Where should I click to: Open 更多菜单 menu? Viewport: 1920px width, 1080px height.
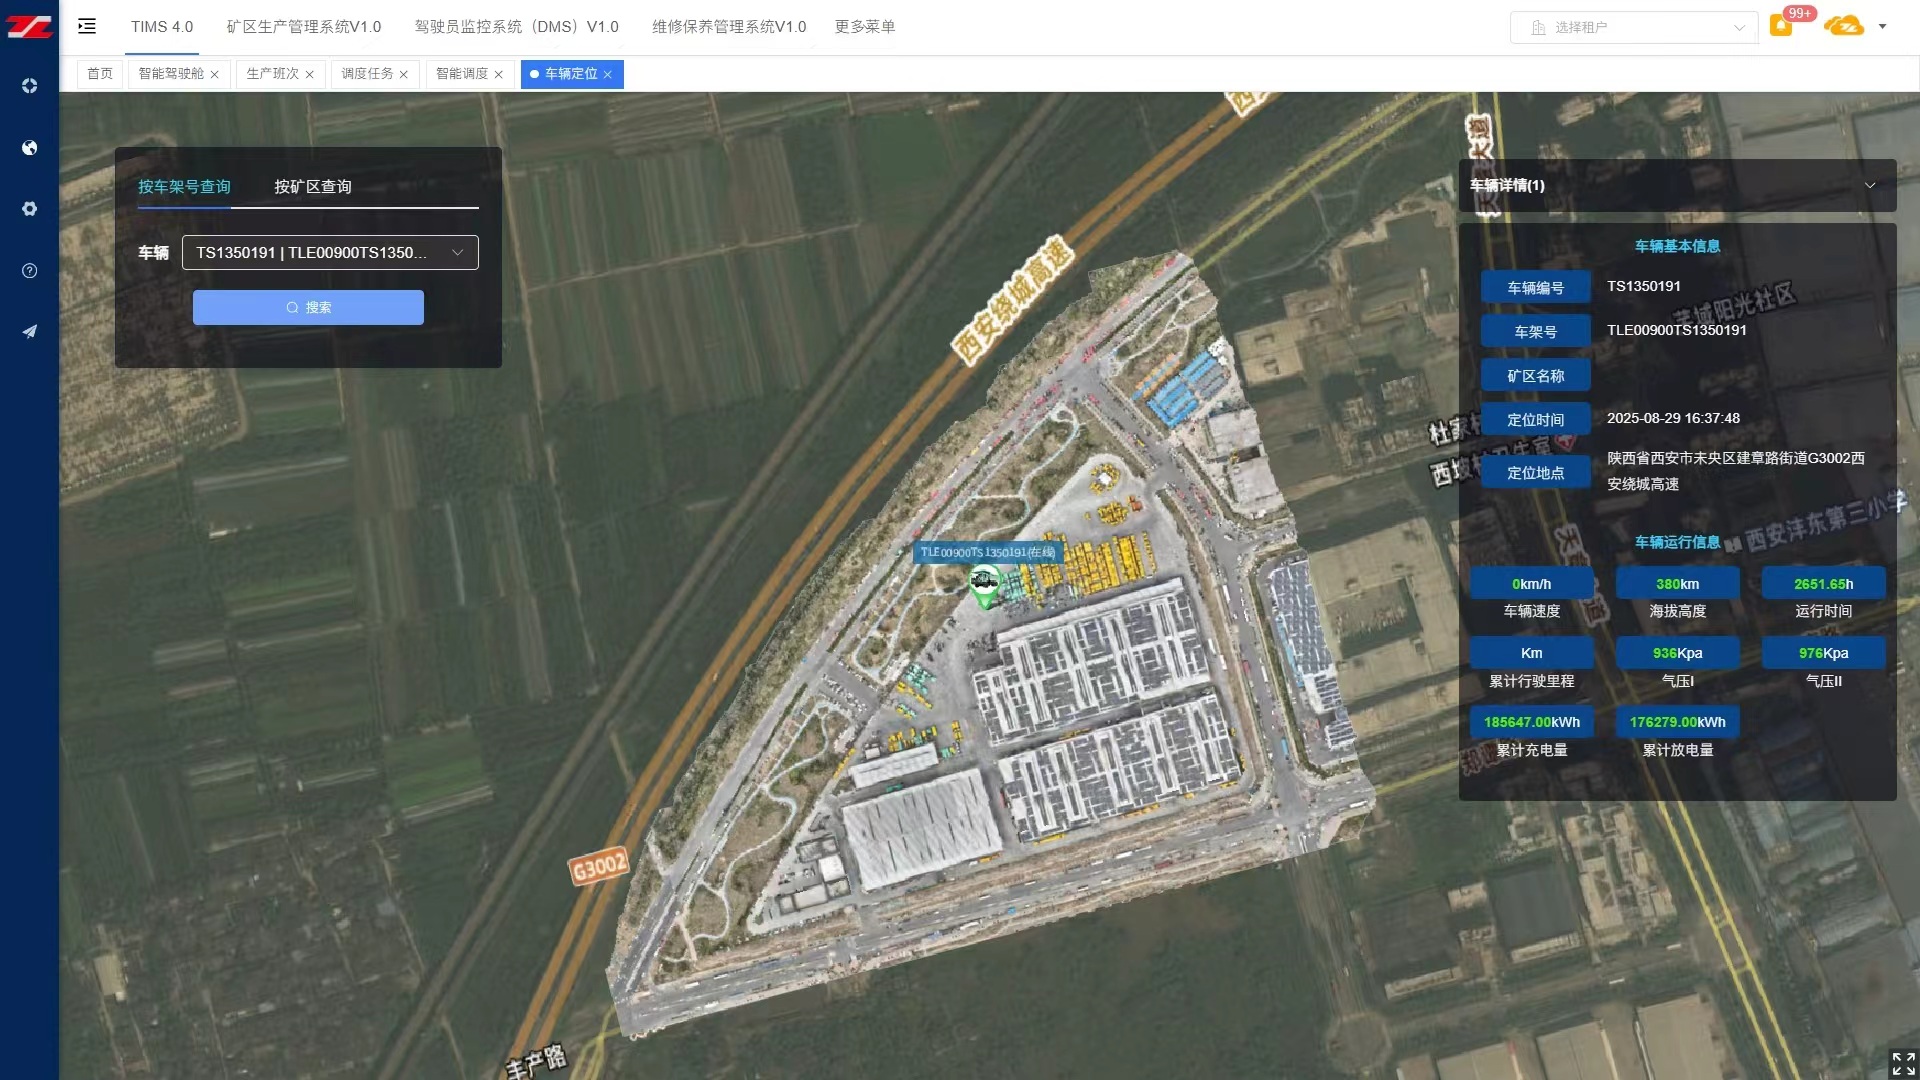point(865,27)
